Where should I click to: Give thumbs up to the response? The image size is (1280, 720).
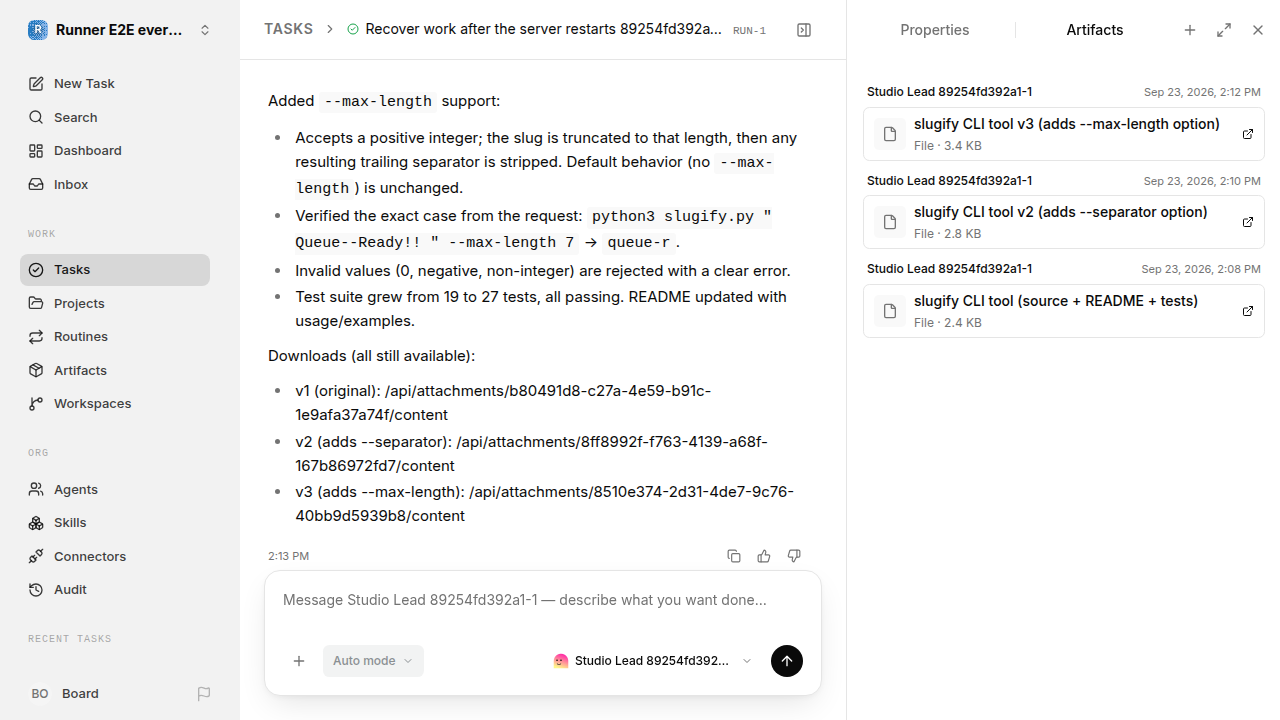(x=764, y=556)
